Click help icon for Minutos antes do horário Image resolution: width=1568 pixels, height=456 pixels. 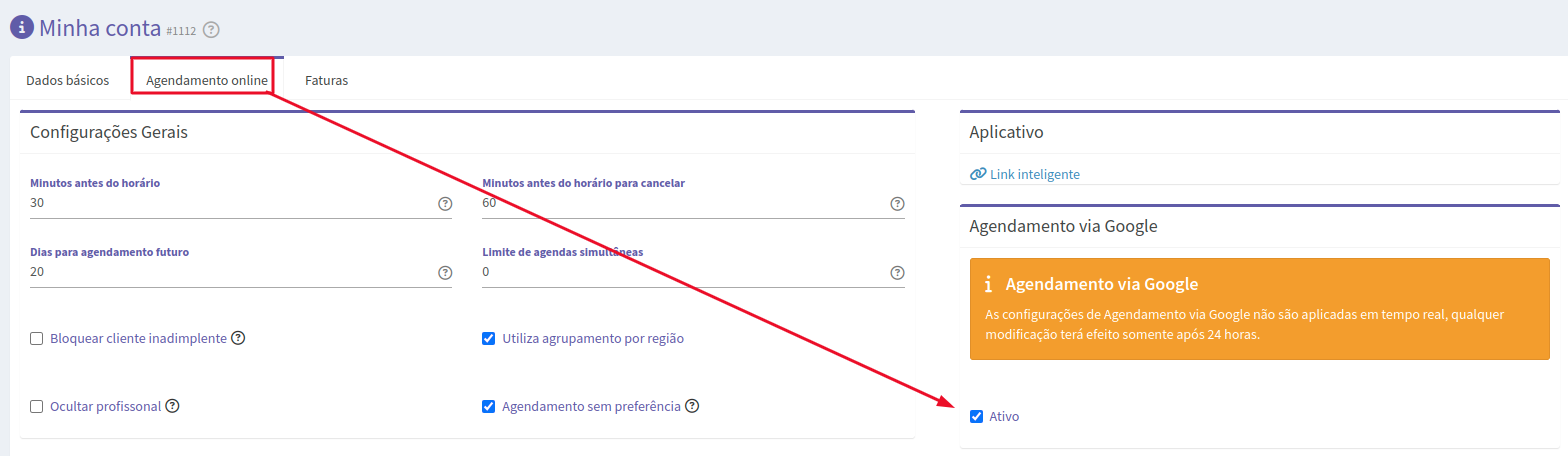pos(445,204)
